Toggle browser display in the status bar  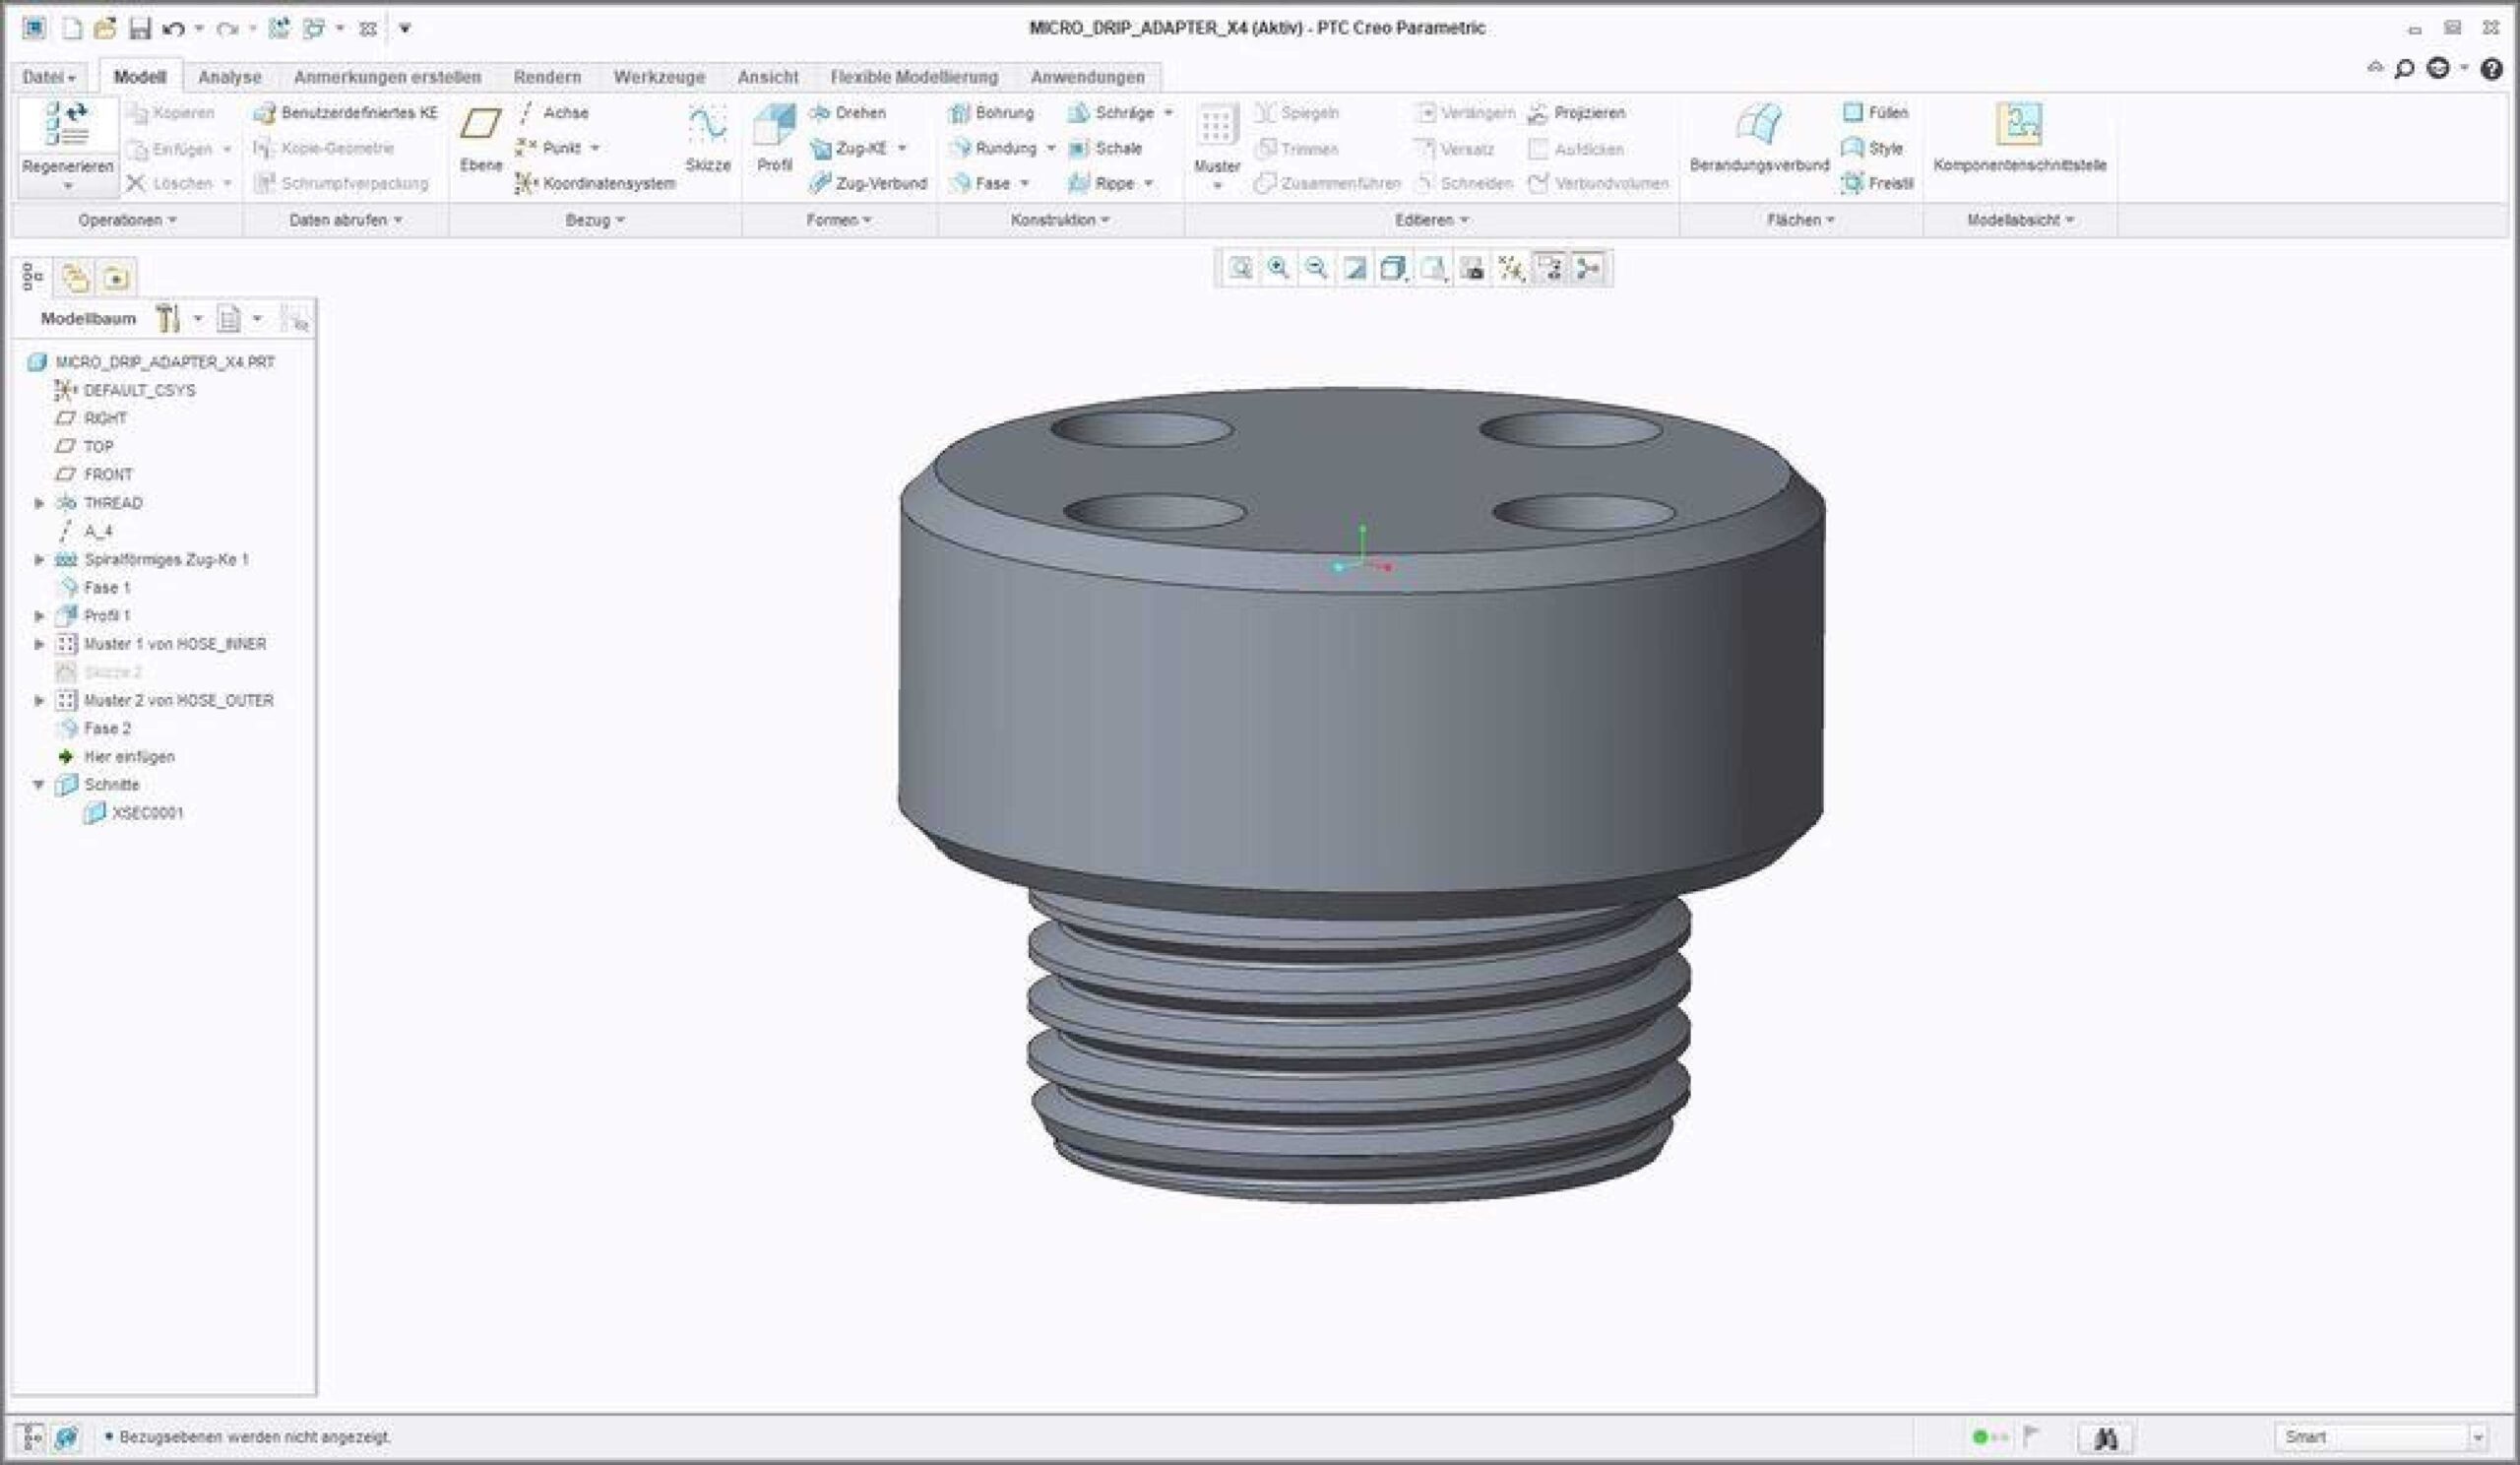pyautogui.click(x=67, y=1438)
